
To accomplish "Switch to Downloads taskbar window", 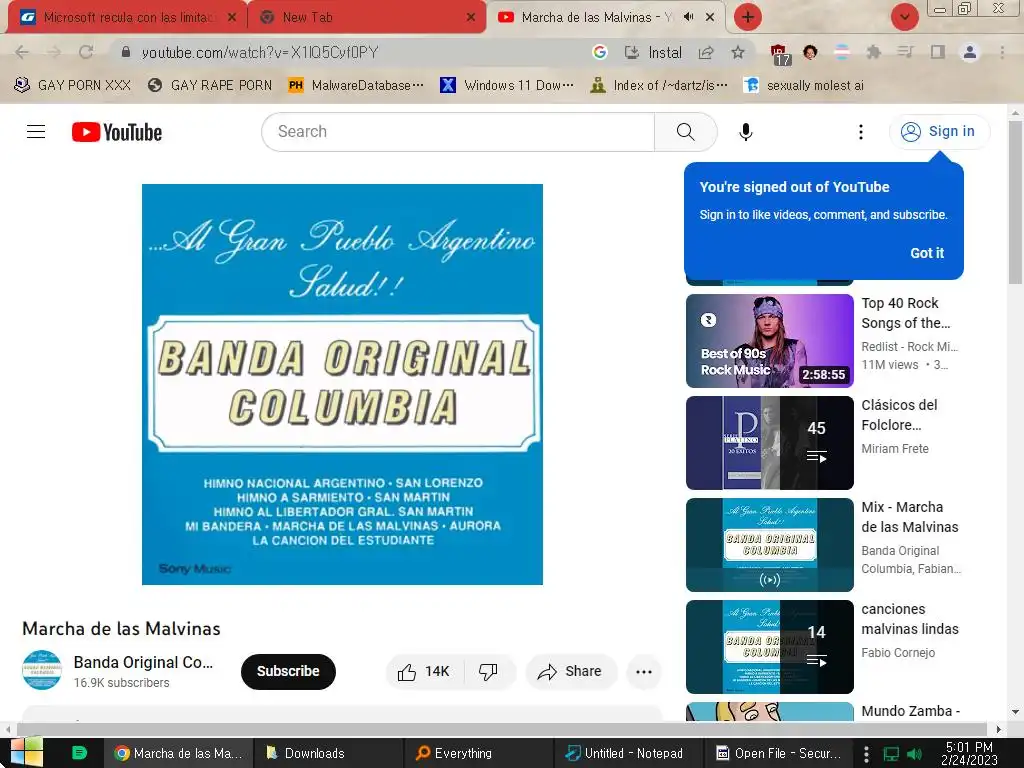I will pos(328,753).
